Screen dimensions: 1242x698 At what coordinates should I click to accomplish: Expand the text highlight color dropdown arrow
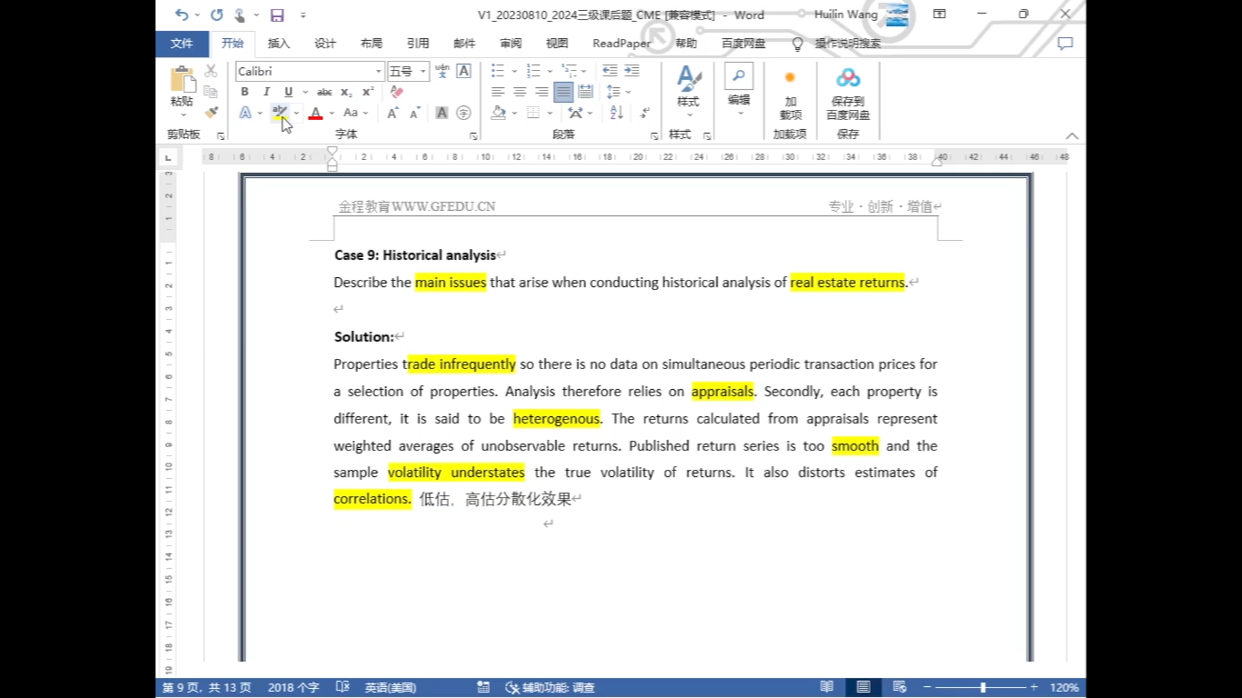[x=296, y=114]
